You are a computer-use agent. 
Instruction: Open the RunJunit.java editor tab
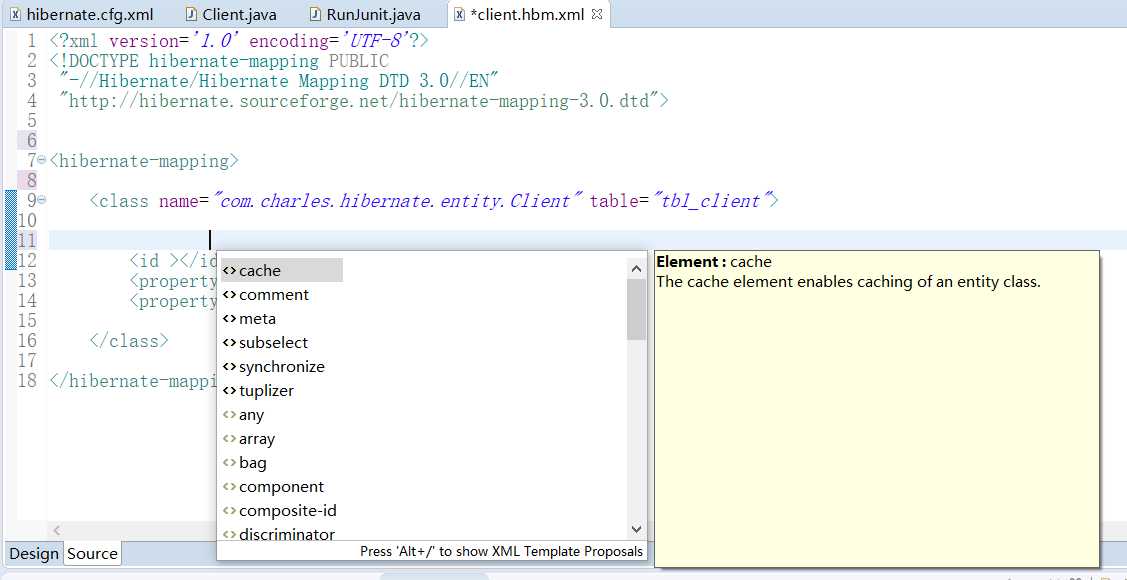click(364, 14)
